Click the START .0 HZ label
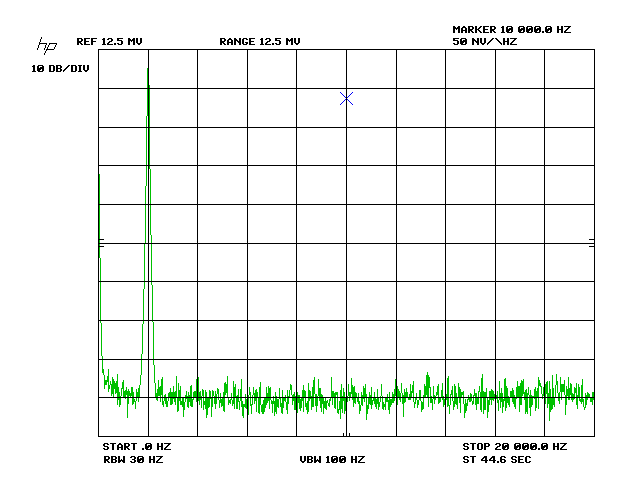Viewport: 640px width, 480px height. [x=137, y=446]
